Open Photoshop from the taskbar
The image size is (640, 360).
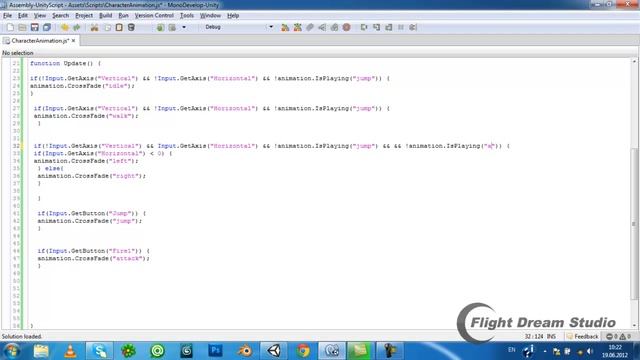coord(216,351)
